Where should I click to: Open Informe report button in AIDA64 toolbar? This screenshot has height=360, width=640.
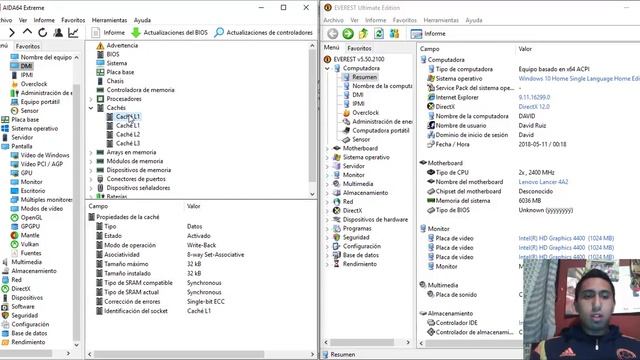click(108, 33)
